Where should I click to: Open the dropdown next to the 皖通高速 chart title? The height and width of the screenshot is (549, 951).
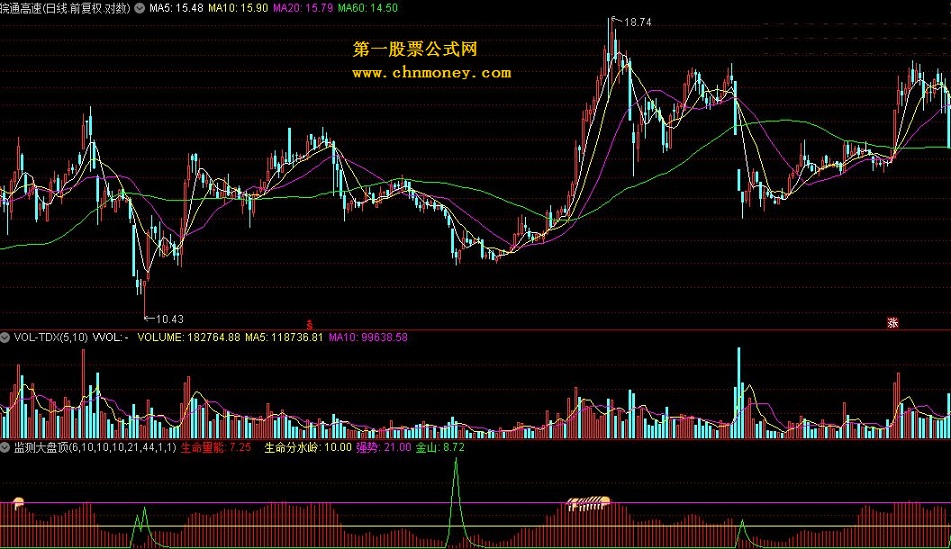click(x=139, y=8)
